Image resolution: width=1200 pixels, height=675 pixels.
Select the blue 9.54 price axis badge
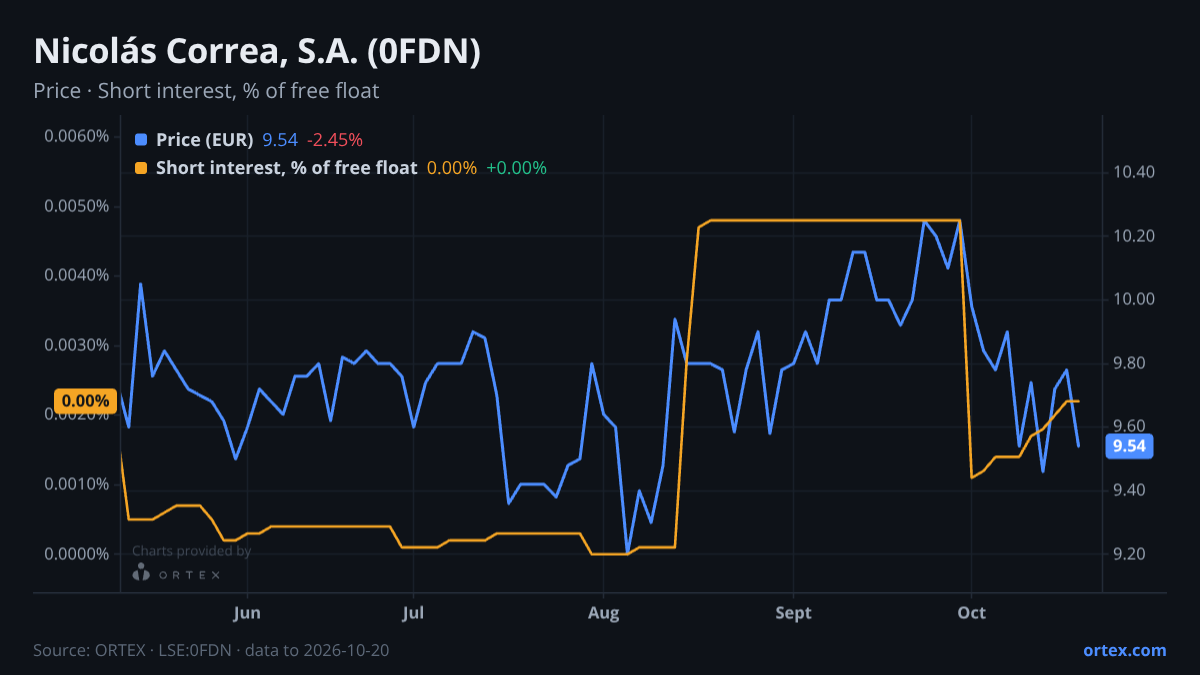(x=1129, y=446)
